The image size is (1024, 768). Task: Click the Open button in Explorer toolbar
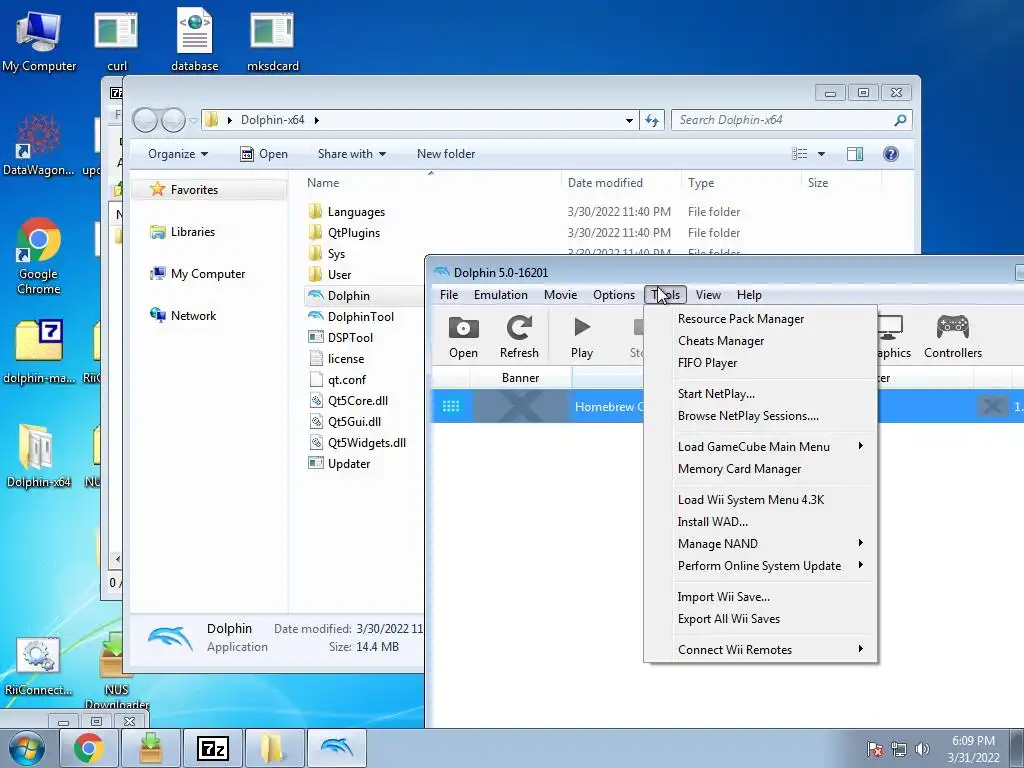(264, 154)
